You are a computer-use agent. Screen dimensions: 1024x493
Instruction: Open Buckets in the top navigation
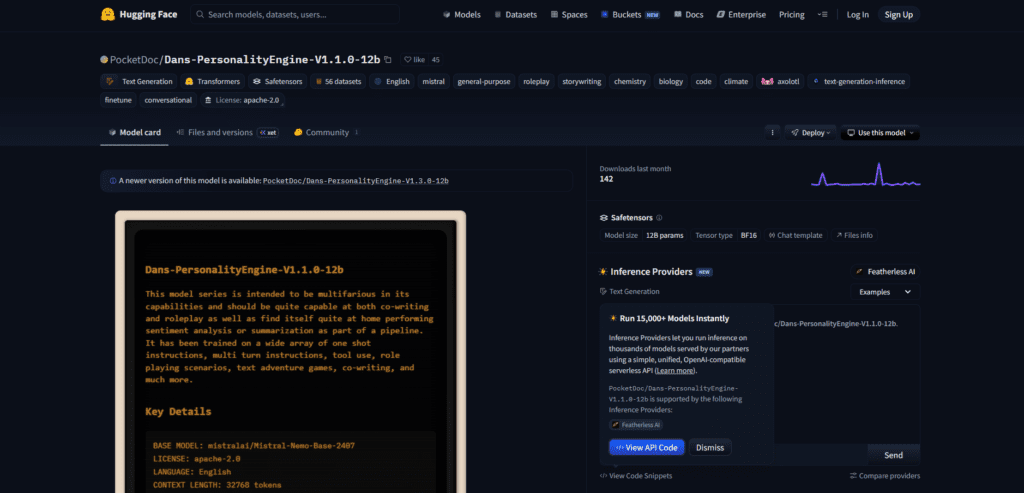click(x=631, y=14)
